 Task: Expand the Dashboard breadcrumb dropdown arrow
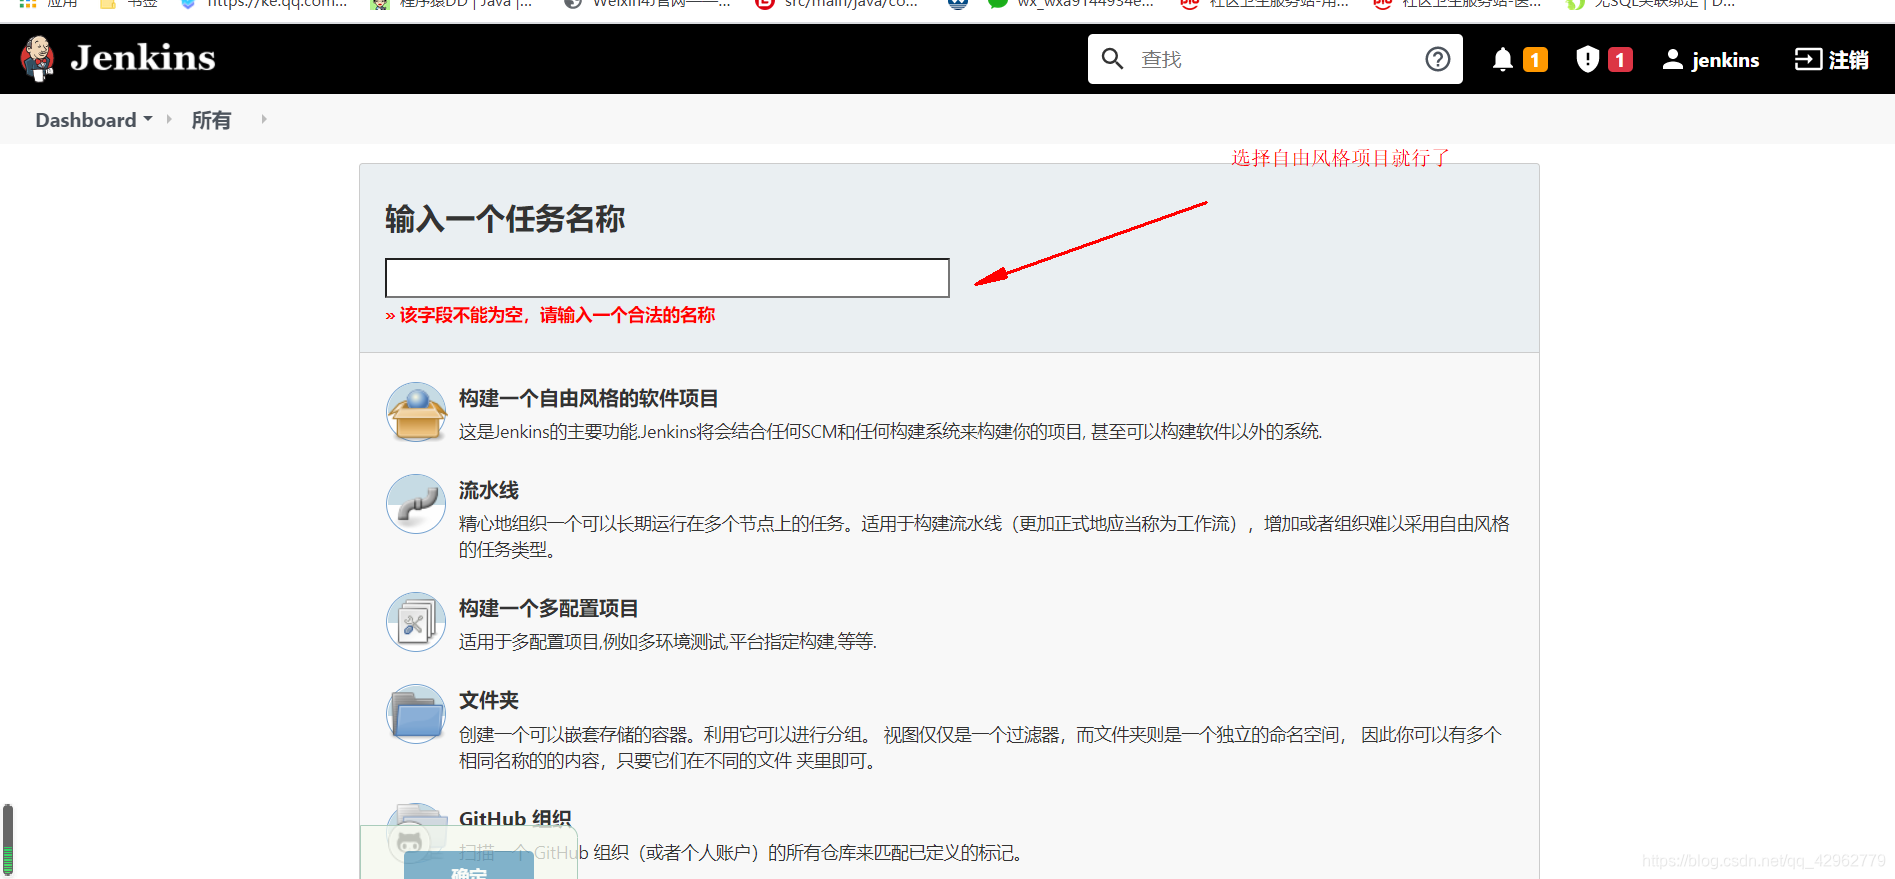coord(148,119)
